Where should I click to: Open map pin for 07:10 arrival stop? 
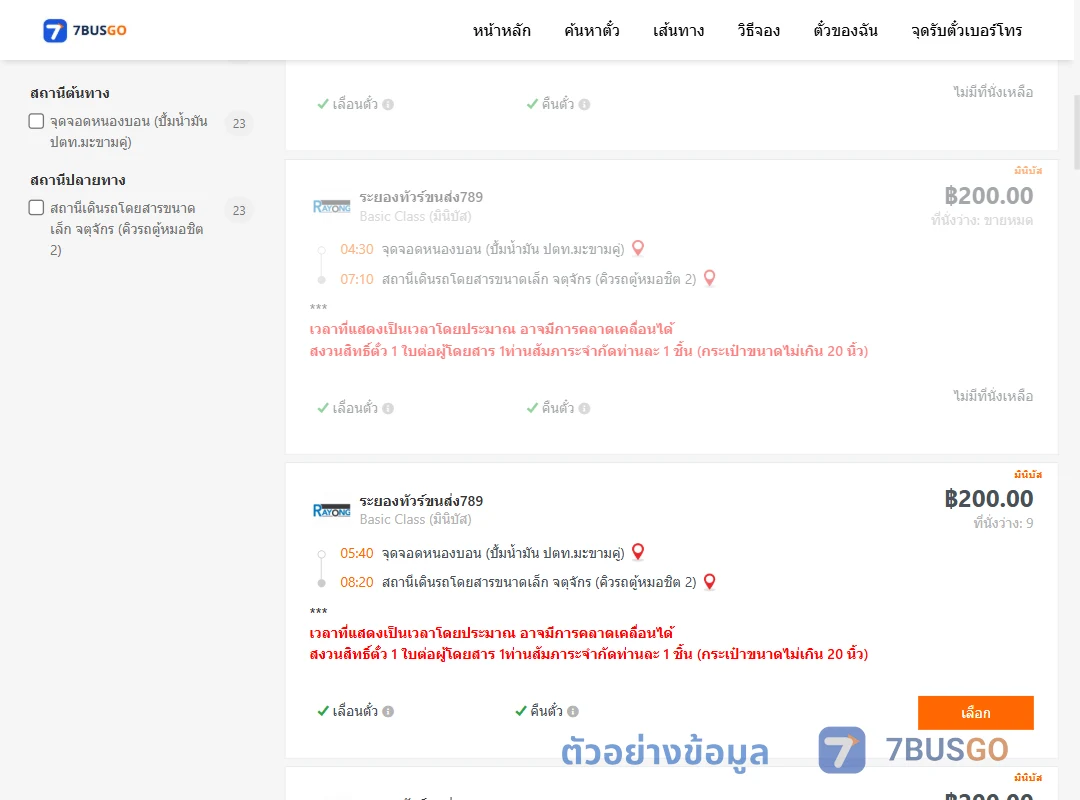[709, 278]
